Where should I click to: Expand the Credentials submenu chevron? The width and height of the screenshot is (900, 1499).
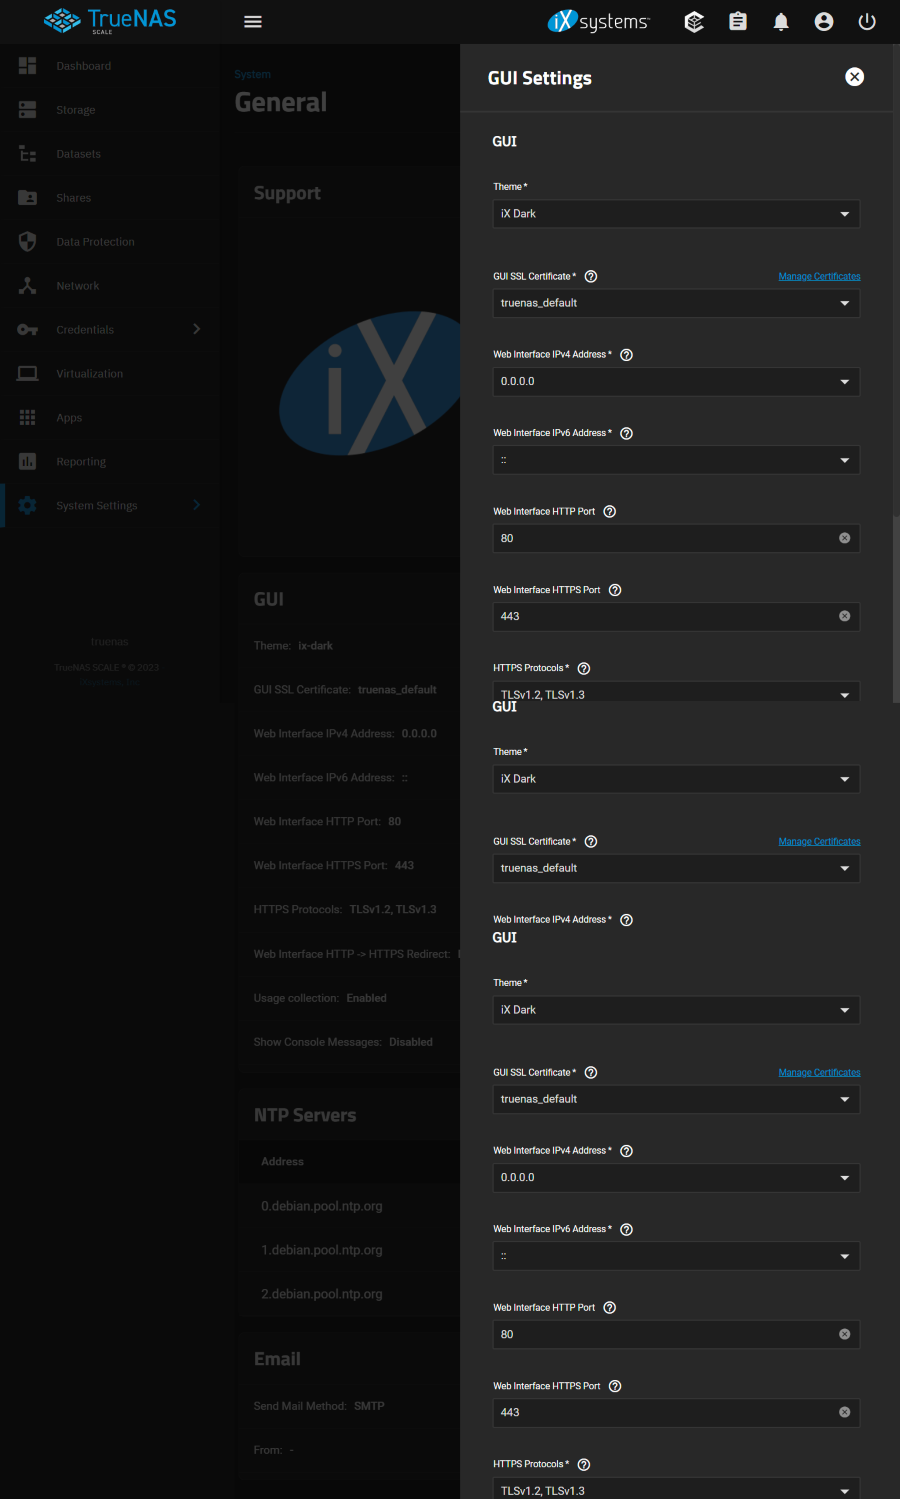click(196, 329)
